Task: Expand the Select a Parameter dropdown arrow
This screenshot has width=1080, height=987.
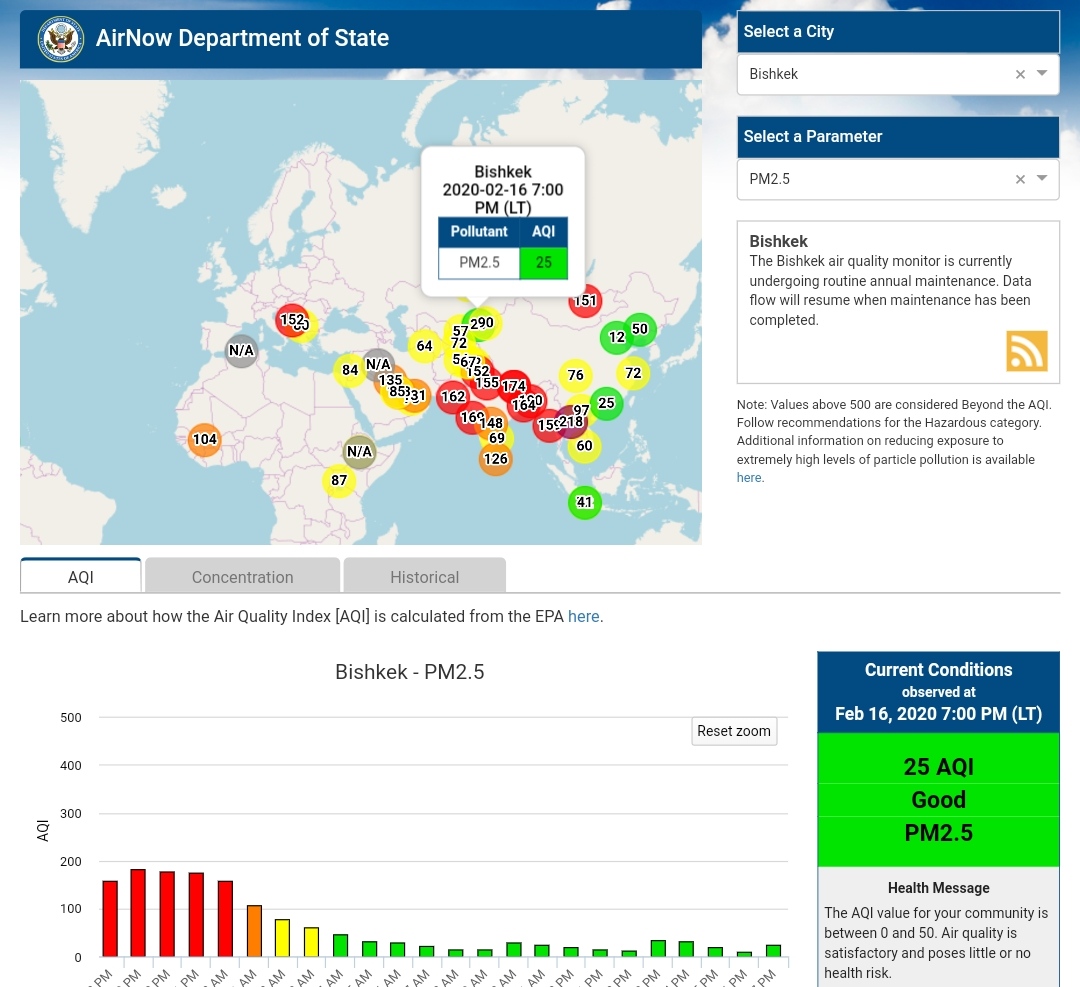Action: (1042, 179)
